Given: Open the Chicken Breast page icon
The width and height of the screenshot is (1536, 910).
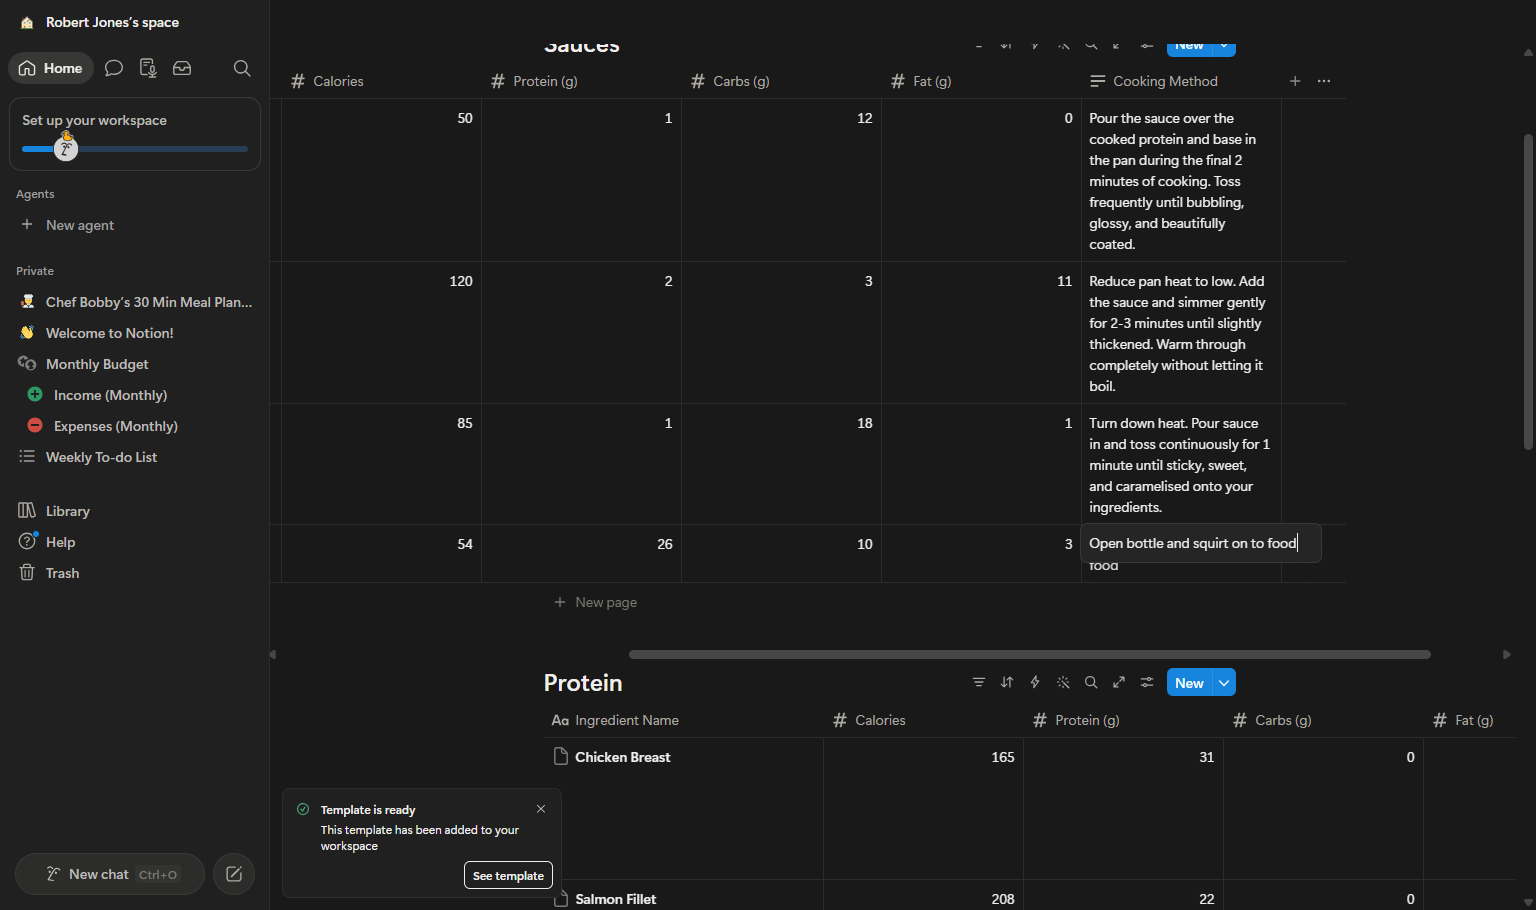Looking at the screenshot, I should tap(561, 757).
